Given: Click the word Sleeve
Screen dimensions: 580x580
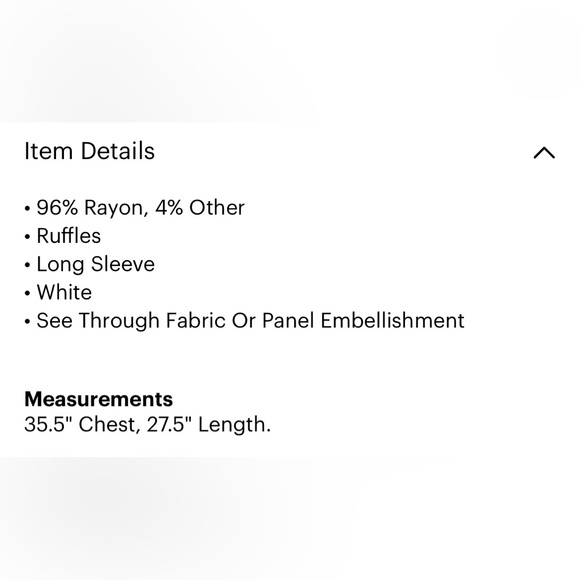Looking at the screenshot, I should click(x=123, y=264).
